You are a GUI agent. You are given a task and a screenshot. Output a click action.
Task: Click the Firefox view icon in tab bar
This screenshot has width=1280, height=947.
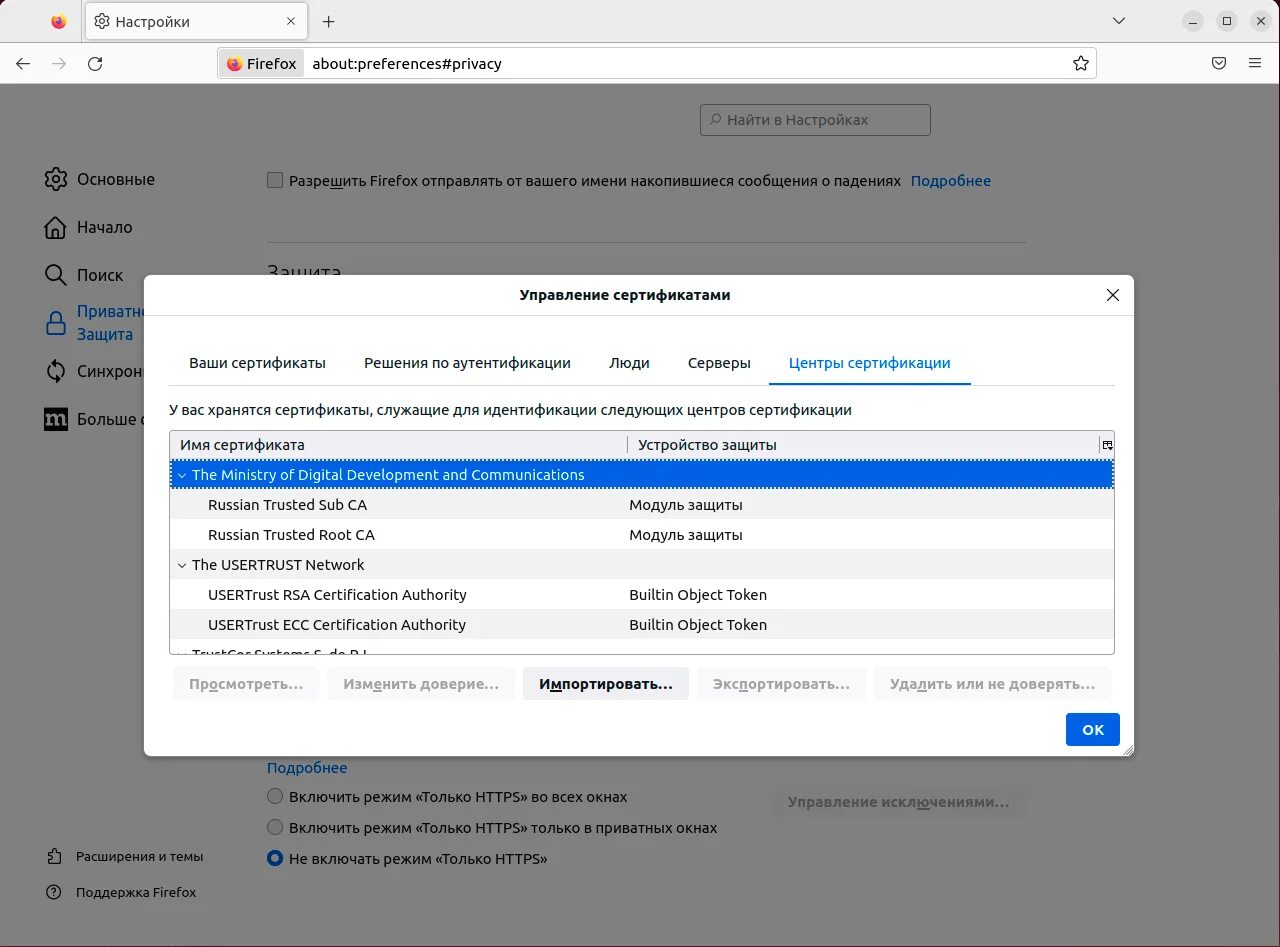pyautogui.click(x=59, y=21)
